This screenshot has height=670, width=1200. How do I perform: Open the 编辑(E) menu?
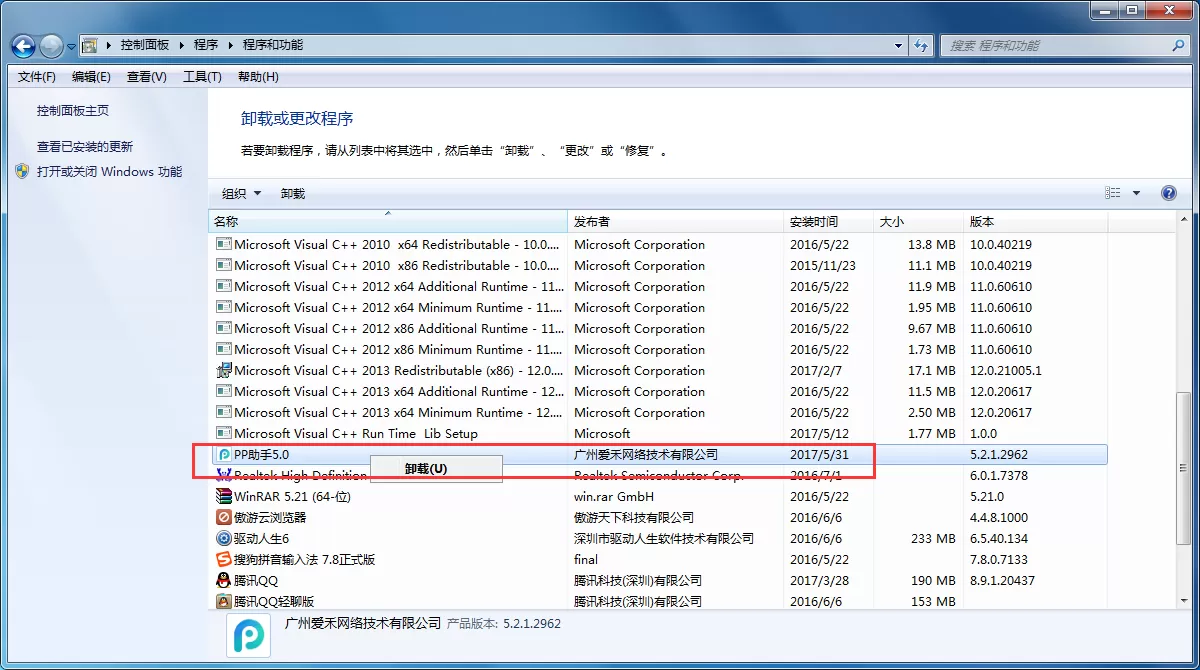tap(91, 77)
